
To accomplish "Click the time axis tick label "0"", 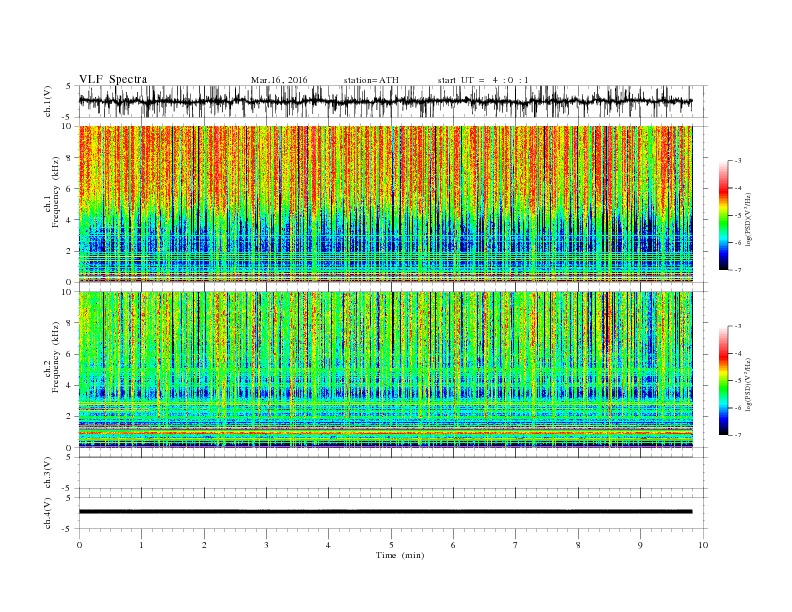I will tap(79, 545).
